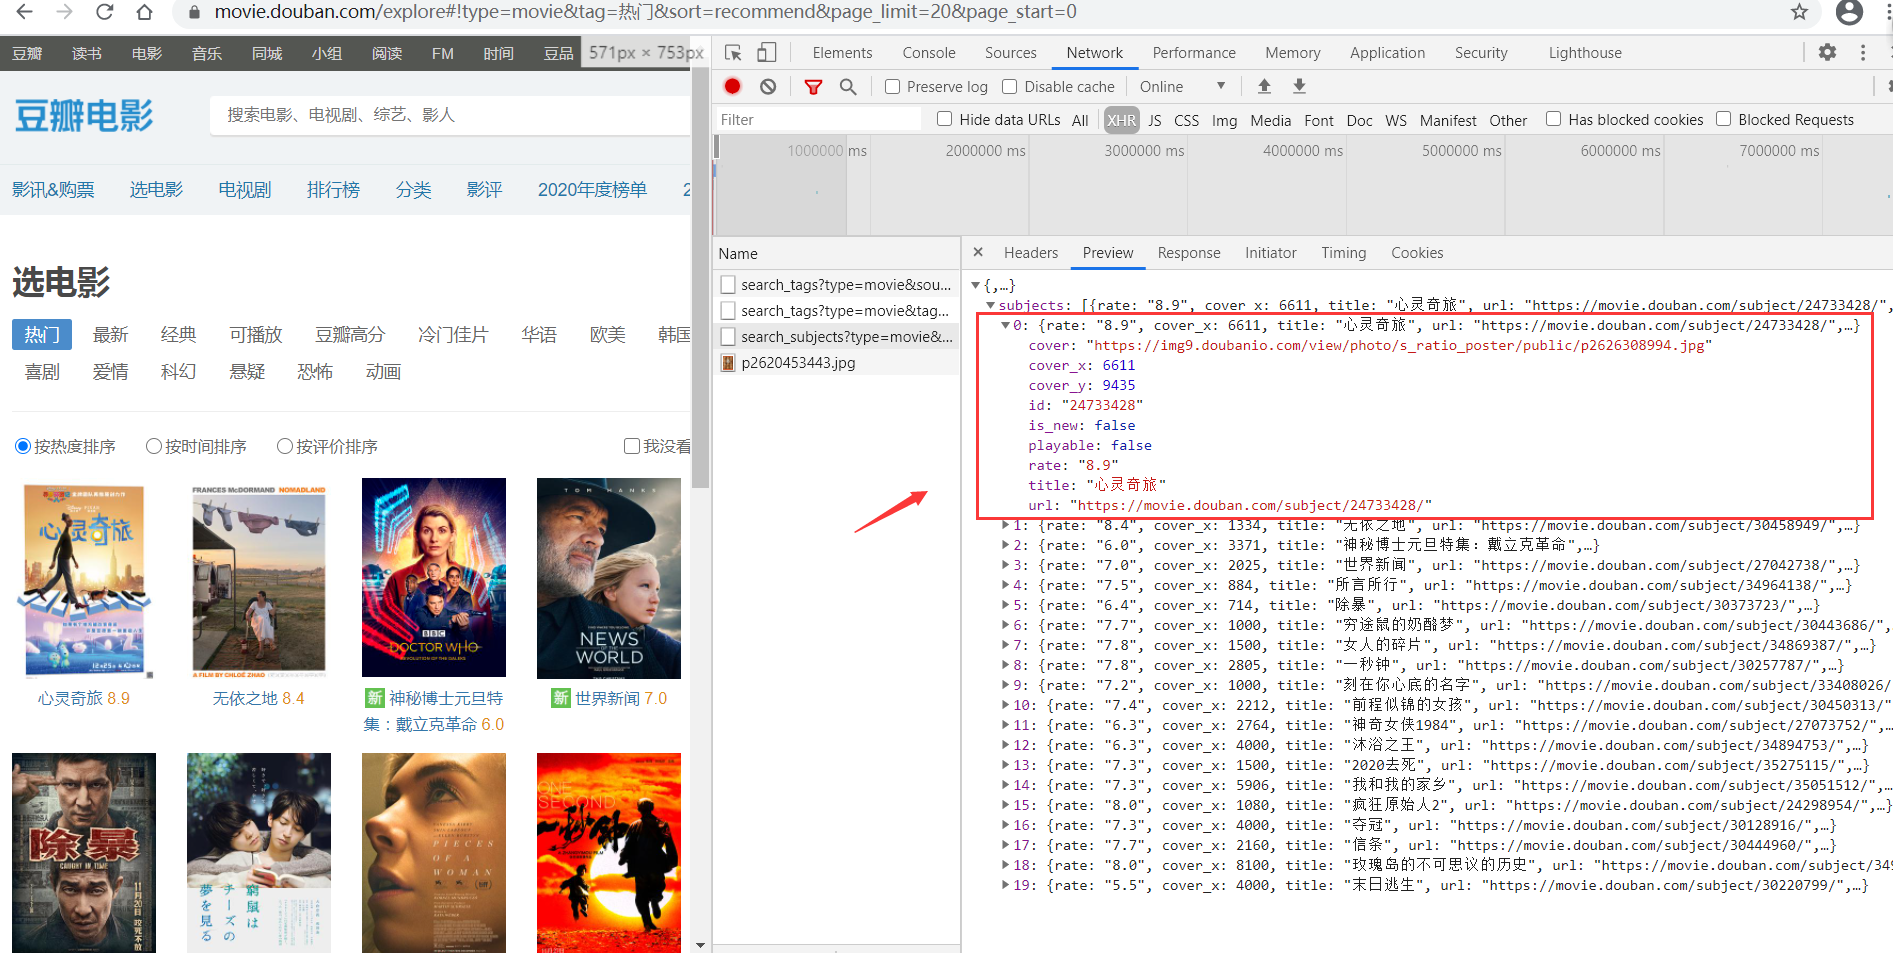Open the 心灵奇旅 8.9 movie link
The image size is (1893, 953).
tap(84, 698)
